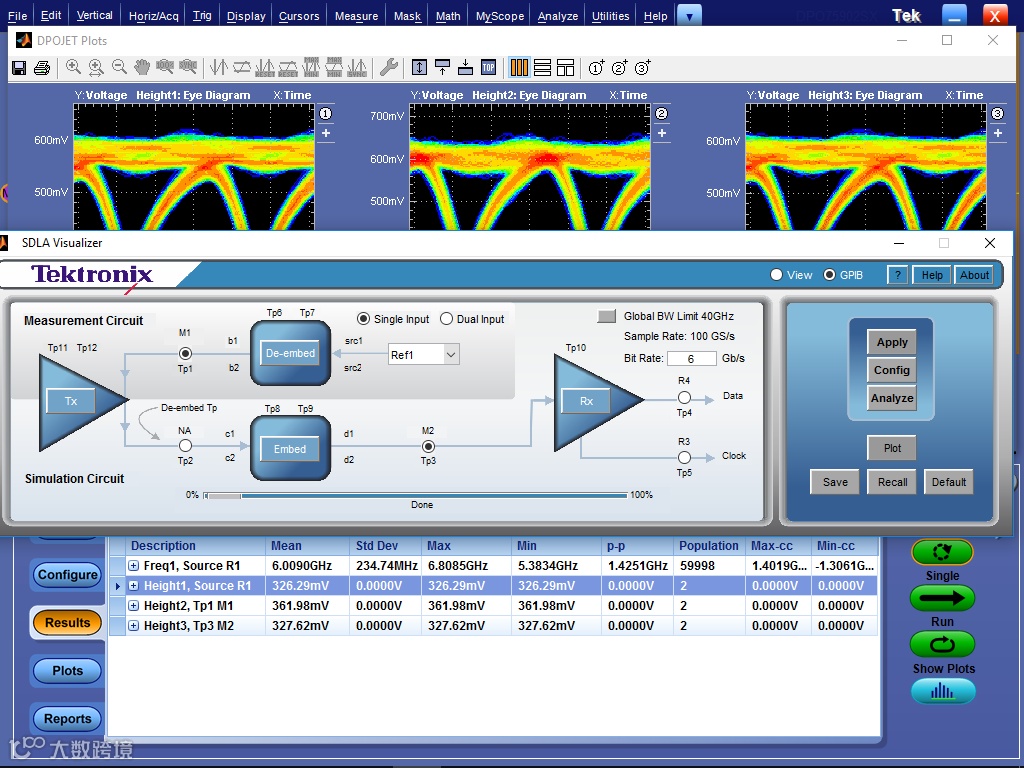Select the Tp5 Clock test point radio
1024x768 pixels.
(684, 457)
